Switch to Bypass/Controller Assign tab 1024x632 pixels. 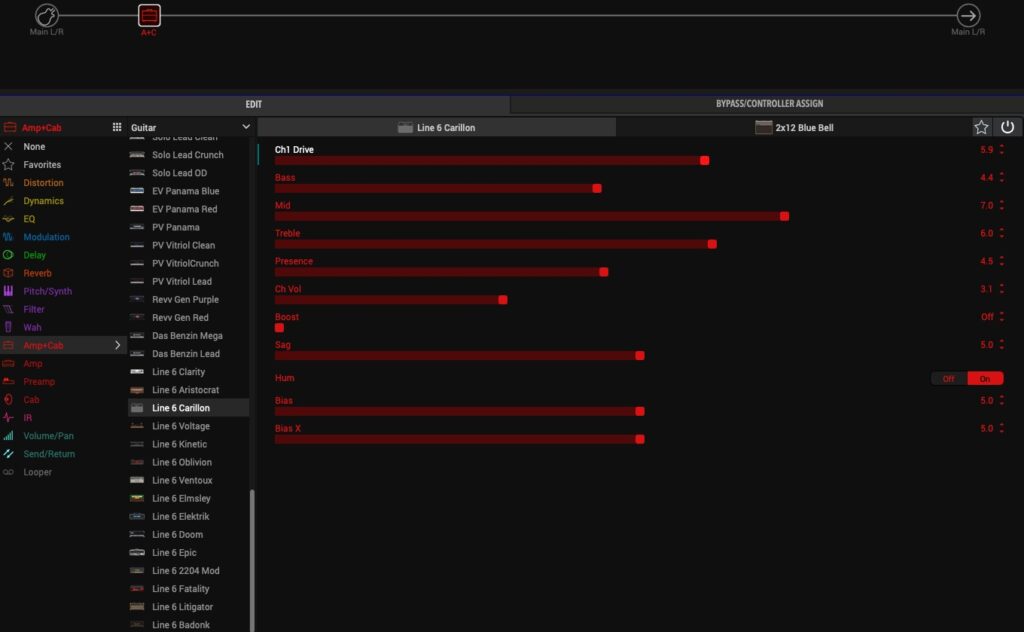pos(768,104)
